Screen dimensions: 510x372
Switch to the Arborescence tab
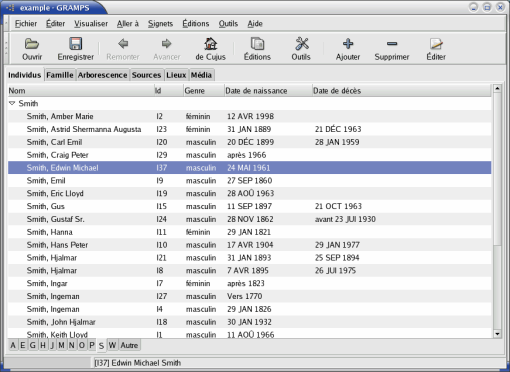[x=102, y=75]
